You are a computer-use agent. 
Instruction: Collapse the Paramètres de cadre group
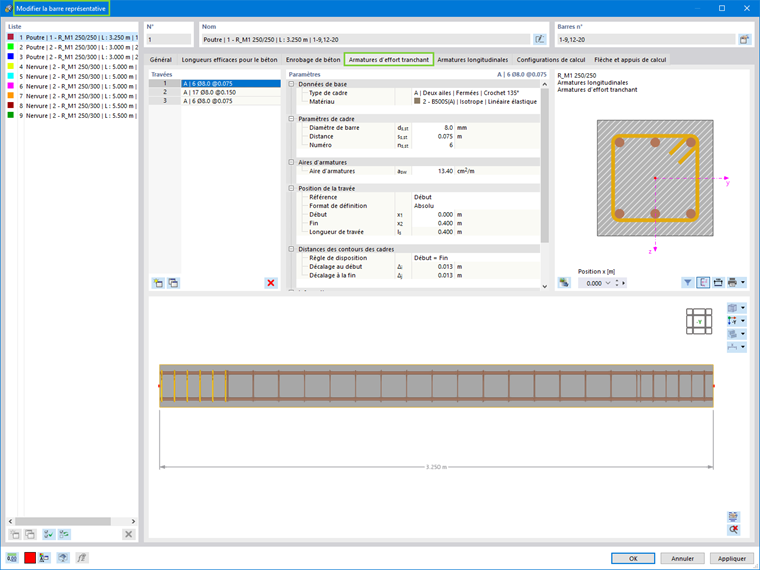(291, 119)
